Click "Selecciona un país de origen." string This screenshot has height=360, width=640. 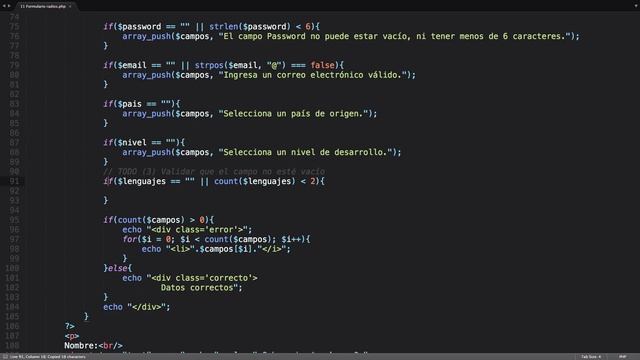[294, 113]
